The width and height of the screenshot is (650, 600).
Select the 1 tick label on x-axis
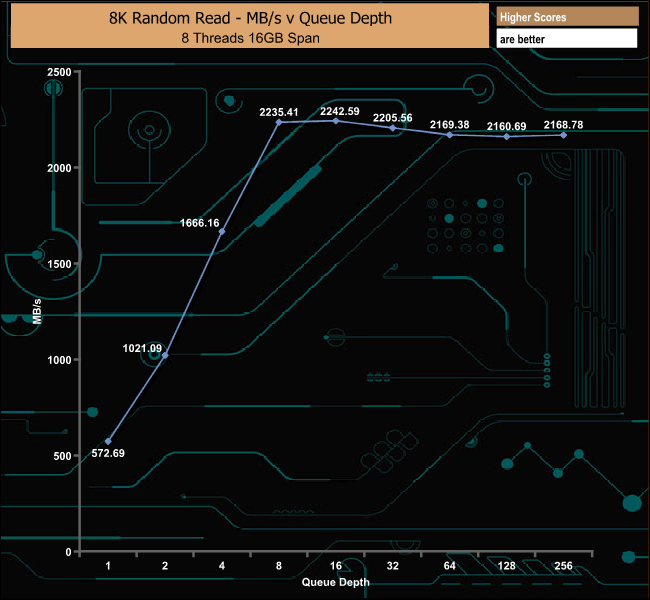click(x=108, y=566)
